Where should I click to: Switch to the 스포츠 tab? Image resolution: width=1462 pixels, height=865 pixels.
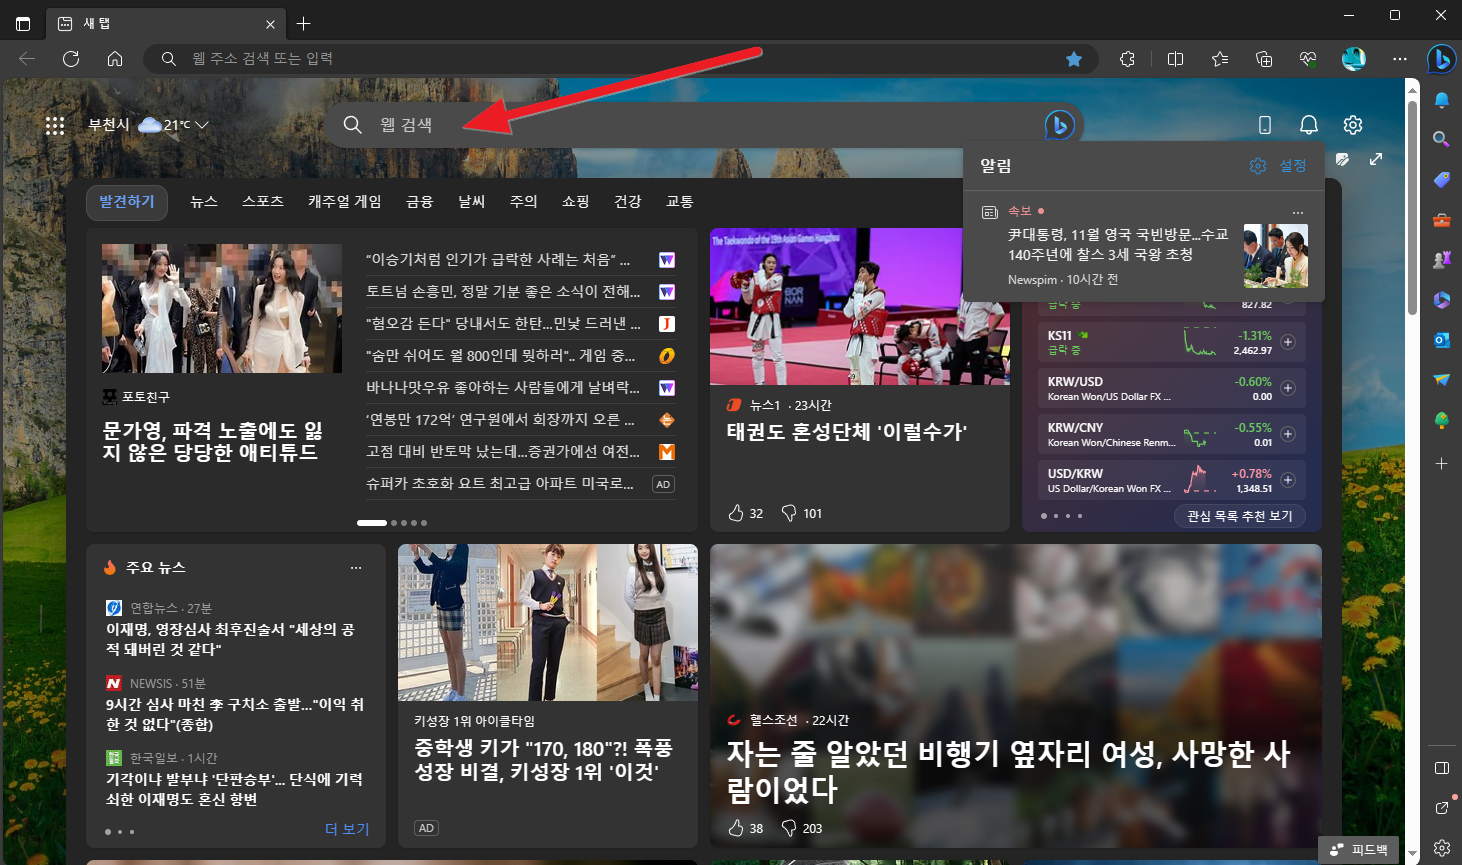point(261,201)
